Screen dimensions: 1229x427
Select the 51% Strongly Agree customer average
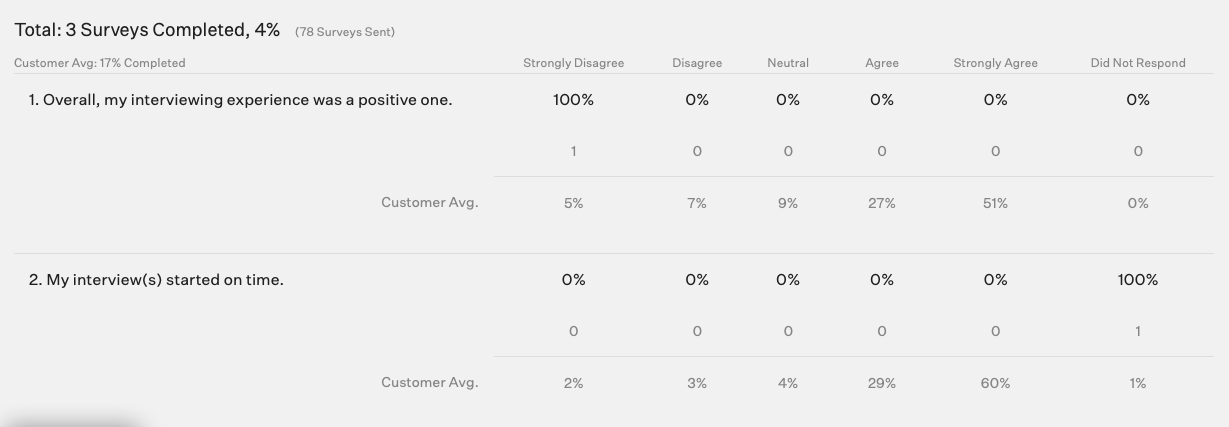click(x=995, y=203)
